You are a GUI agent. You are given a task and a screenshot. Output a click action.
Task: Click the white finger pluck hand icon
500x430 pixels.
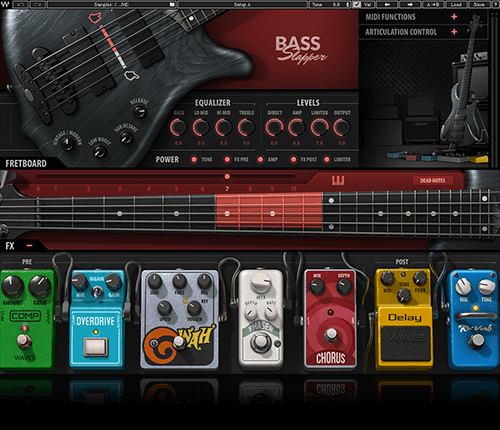click(x=131, y=75)
